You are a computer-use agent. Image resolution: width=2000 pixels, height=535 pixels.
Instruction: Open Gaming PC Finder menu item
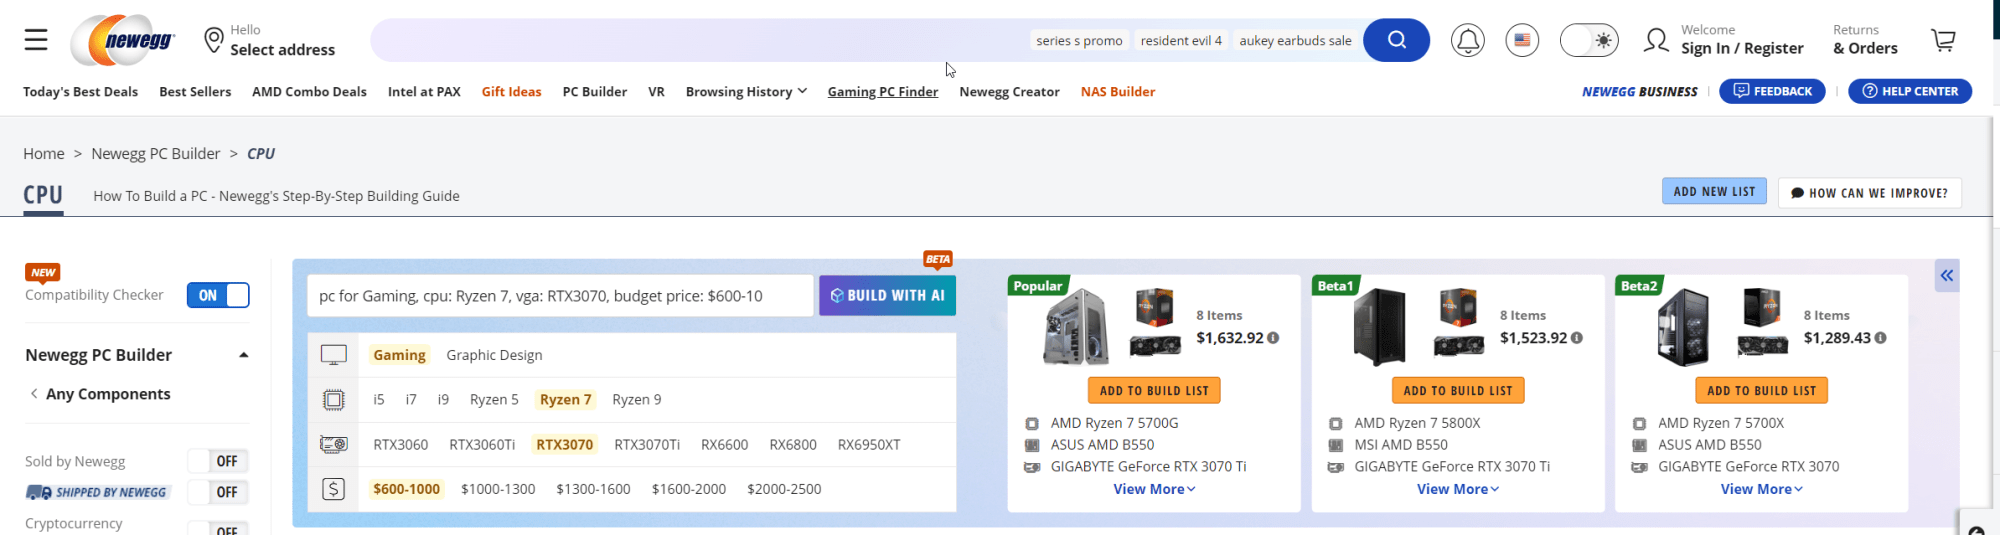883,91
